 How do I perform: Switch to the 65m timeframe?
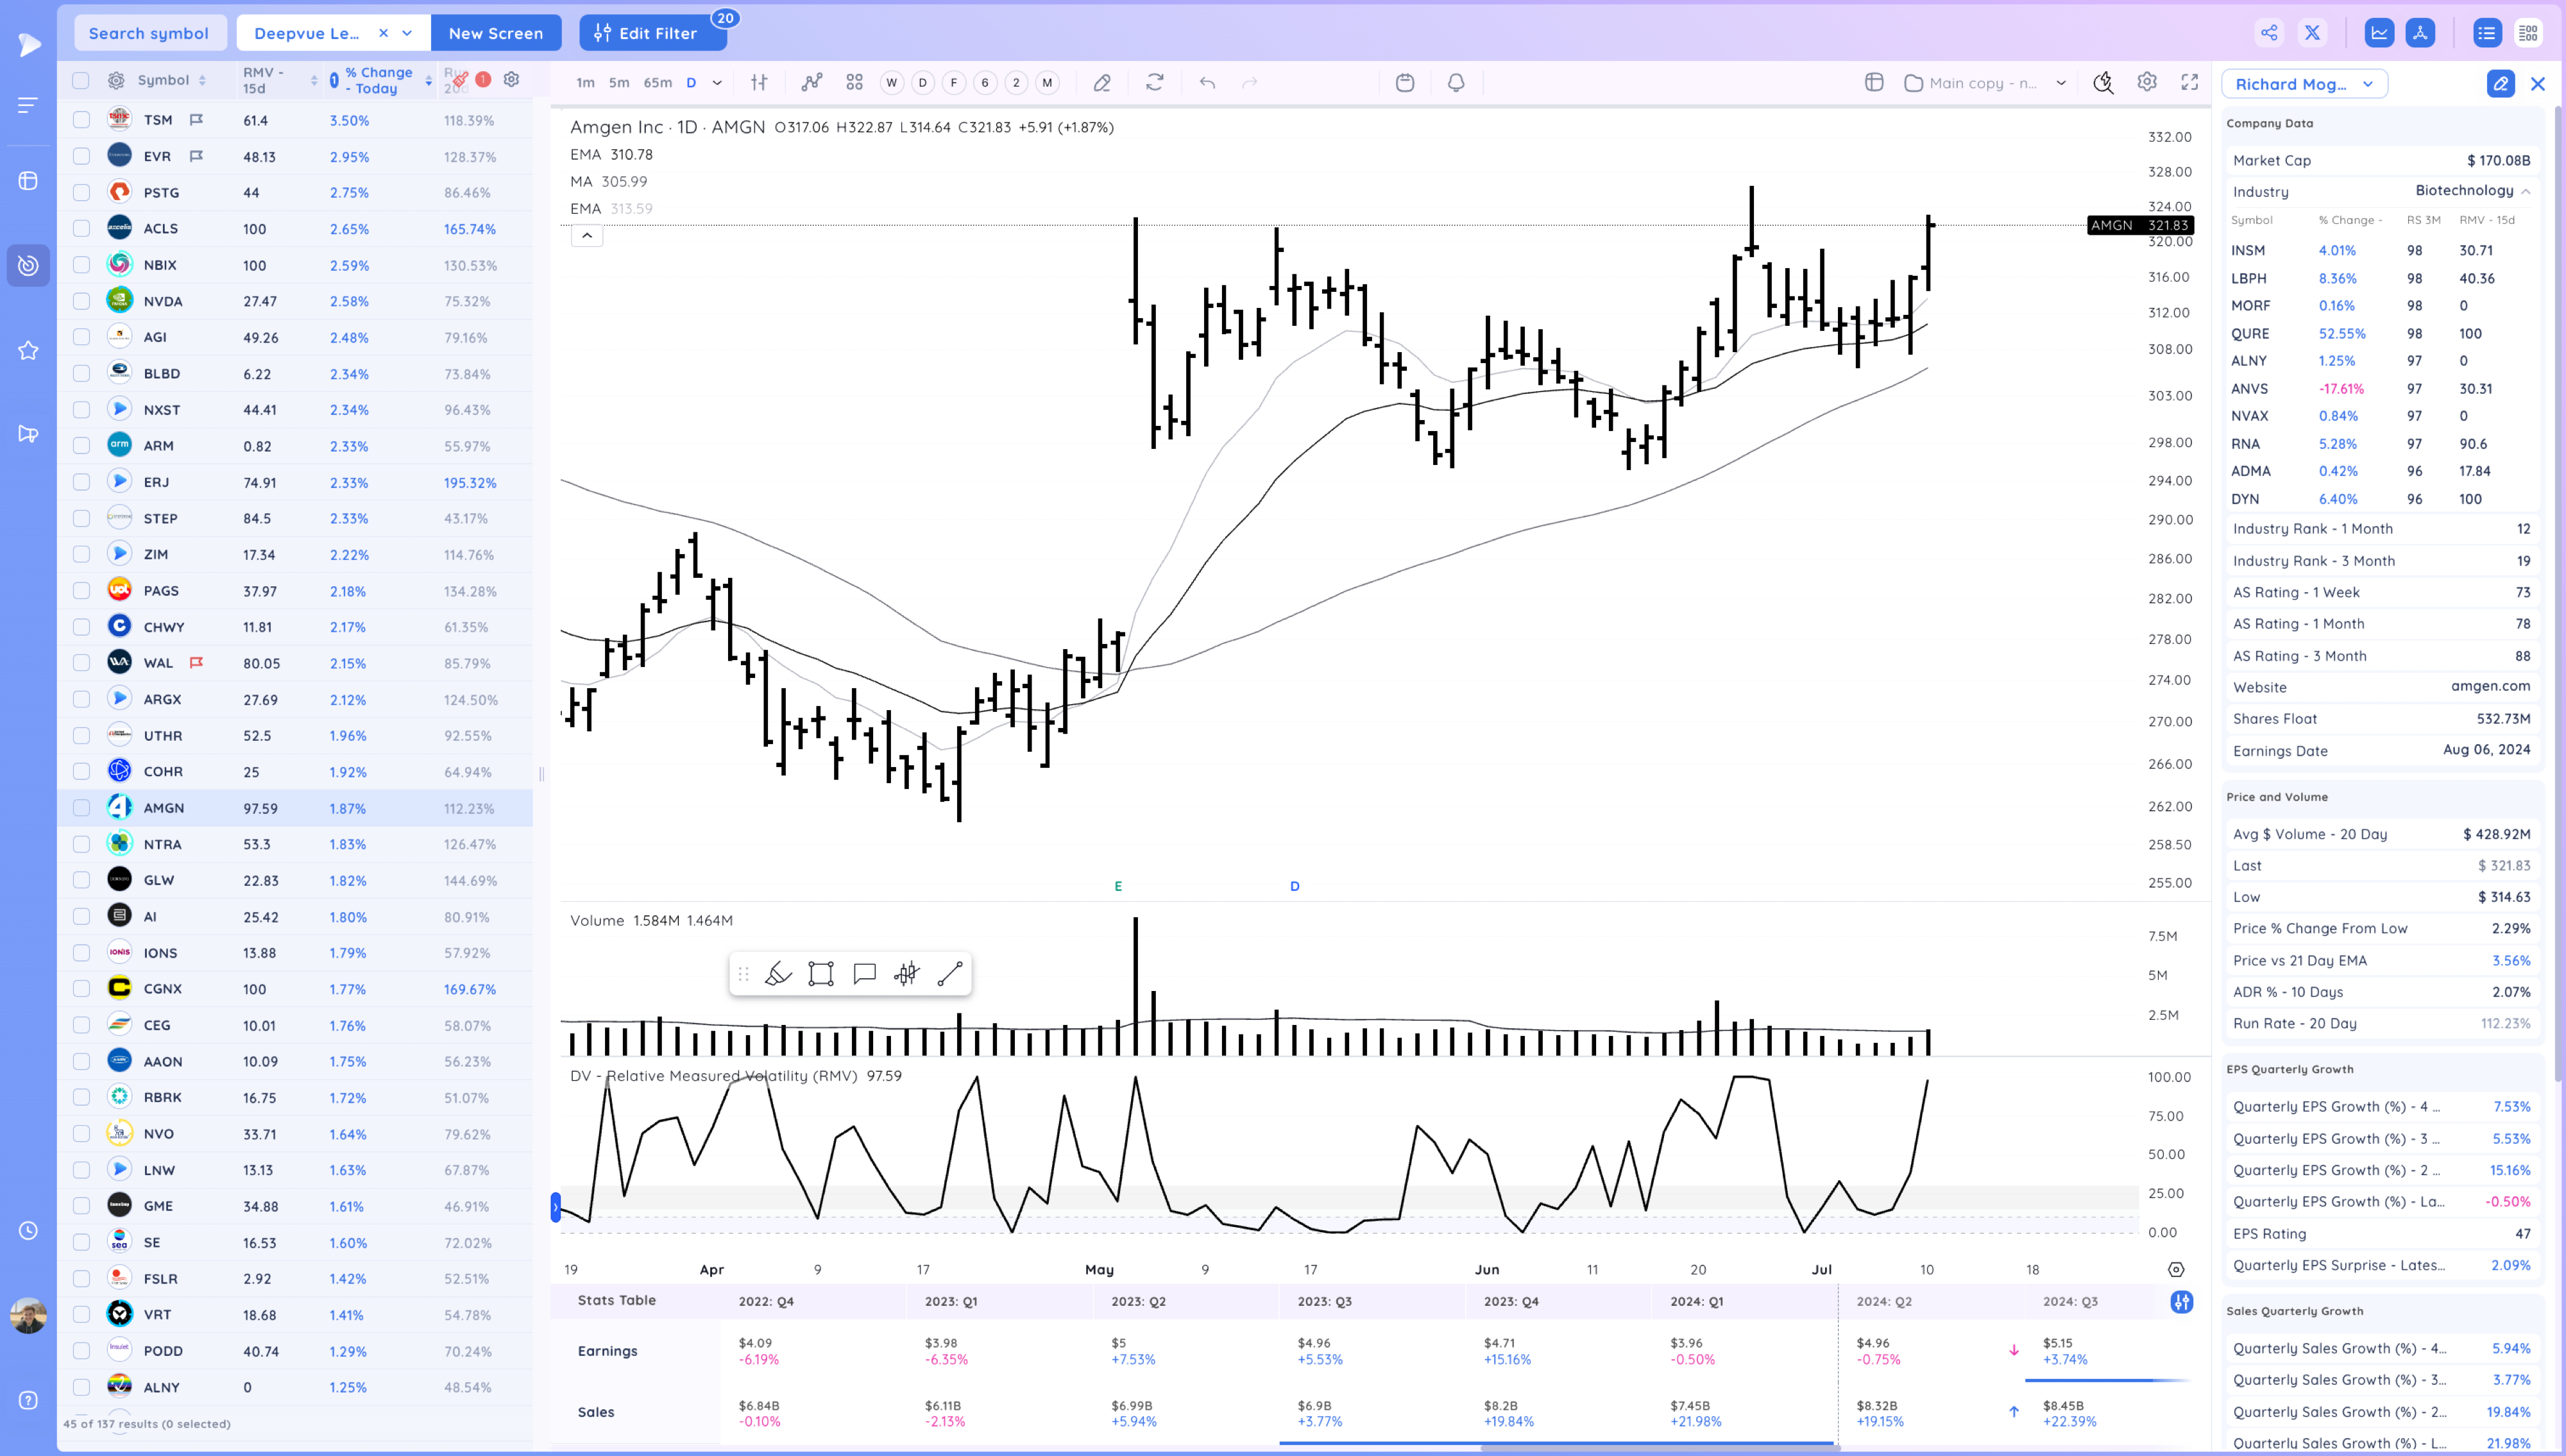(x=657, y=83)
